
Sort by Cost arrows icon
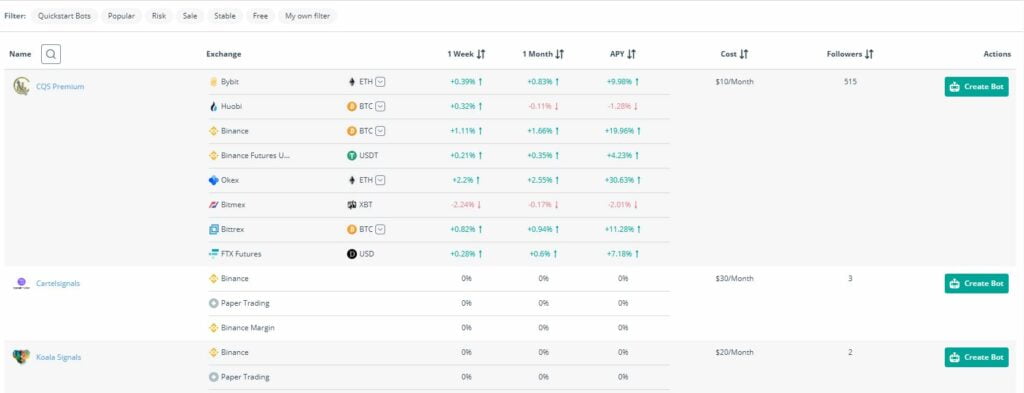[744, 54]
